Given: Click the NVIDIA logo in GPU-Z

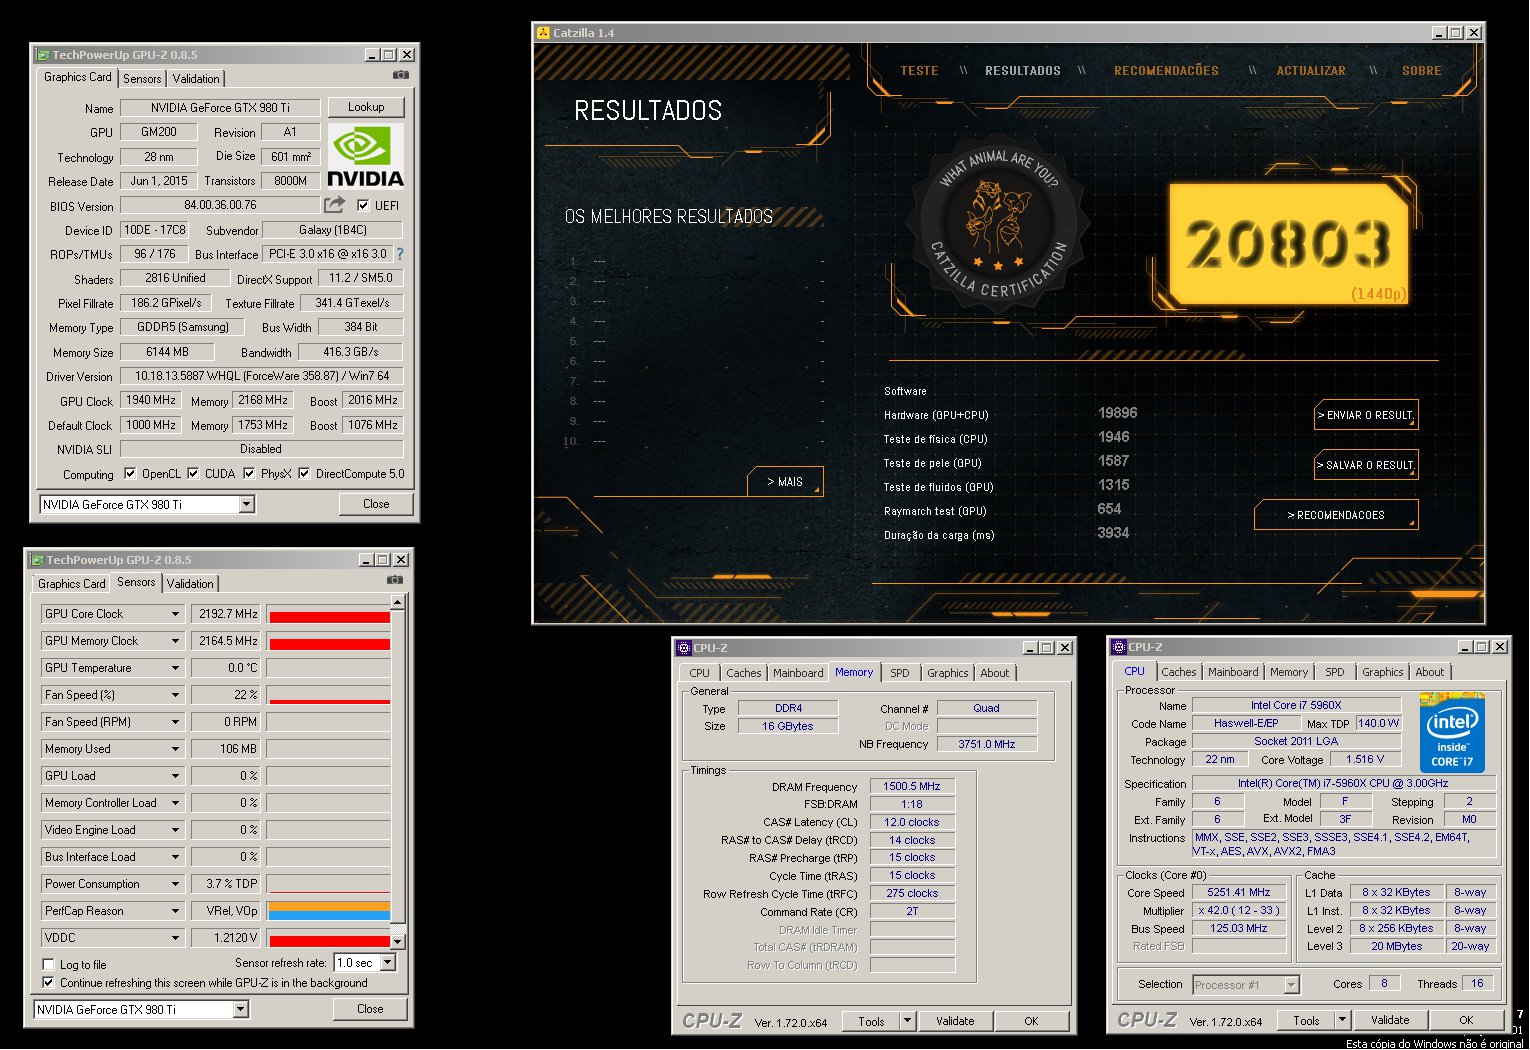Looking at the screenshot, I should (x=366, y=156).
